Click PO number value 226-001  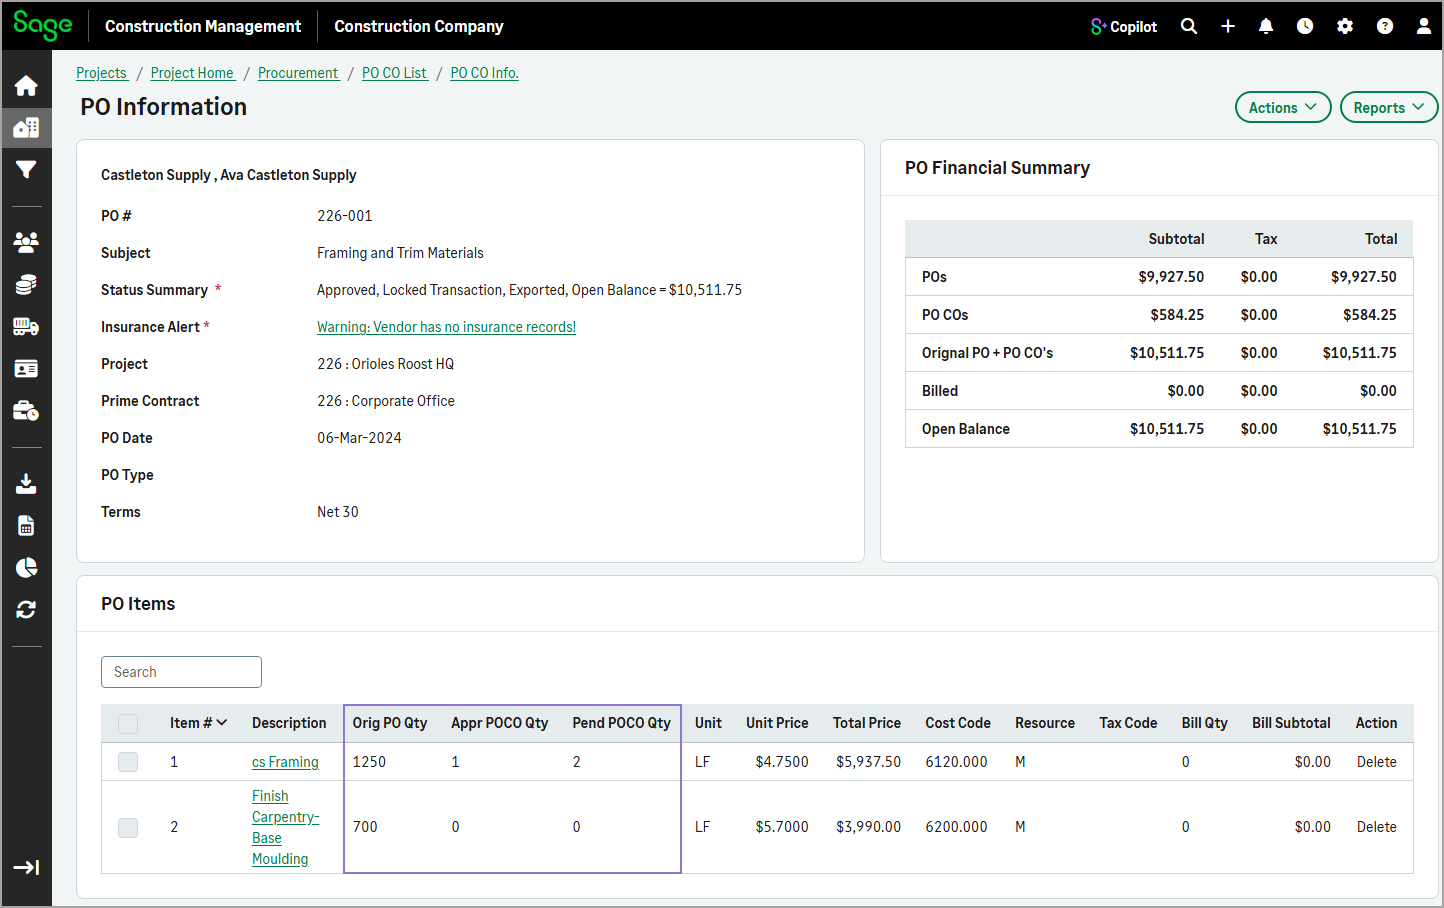point(345,216)
